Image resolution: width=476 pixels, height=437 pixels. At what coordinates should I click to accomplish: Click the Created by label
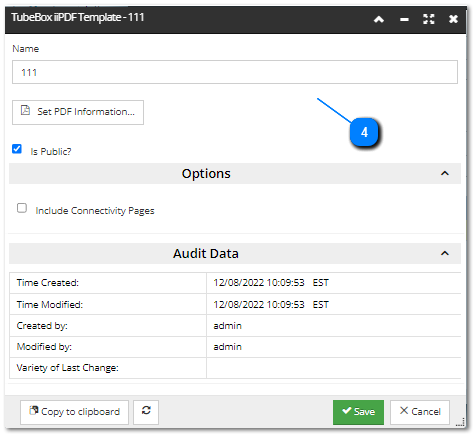point(42,327)
